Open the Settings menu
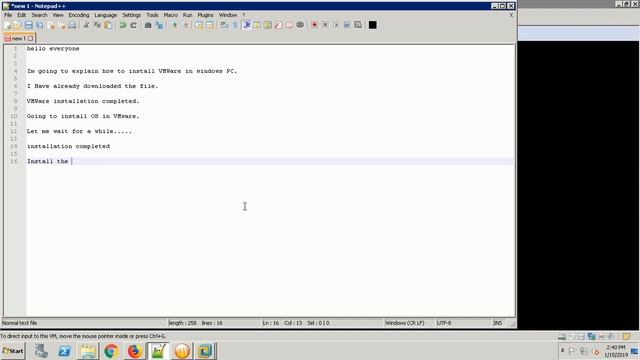The height and width of the screenshot is (360, 640). (x=131, y=15)
